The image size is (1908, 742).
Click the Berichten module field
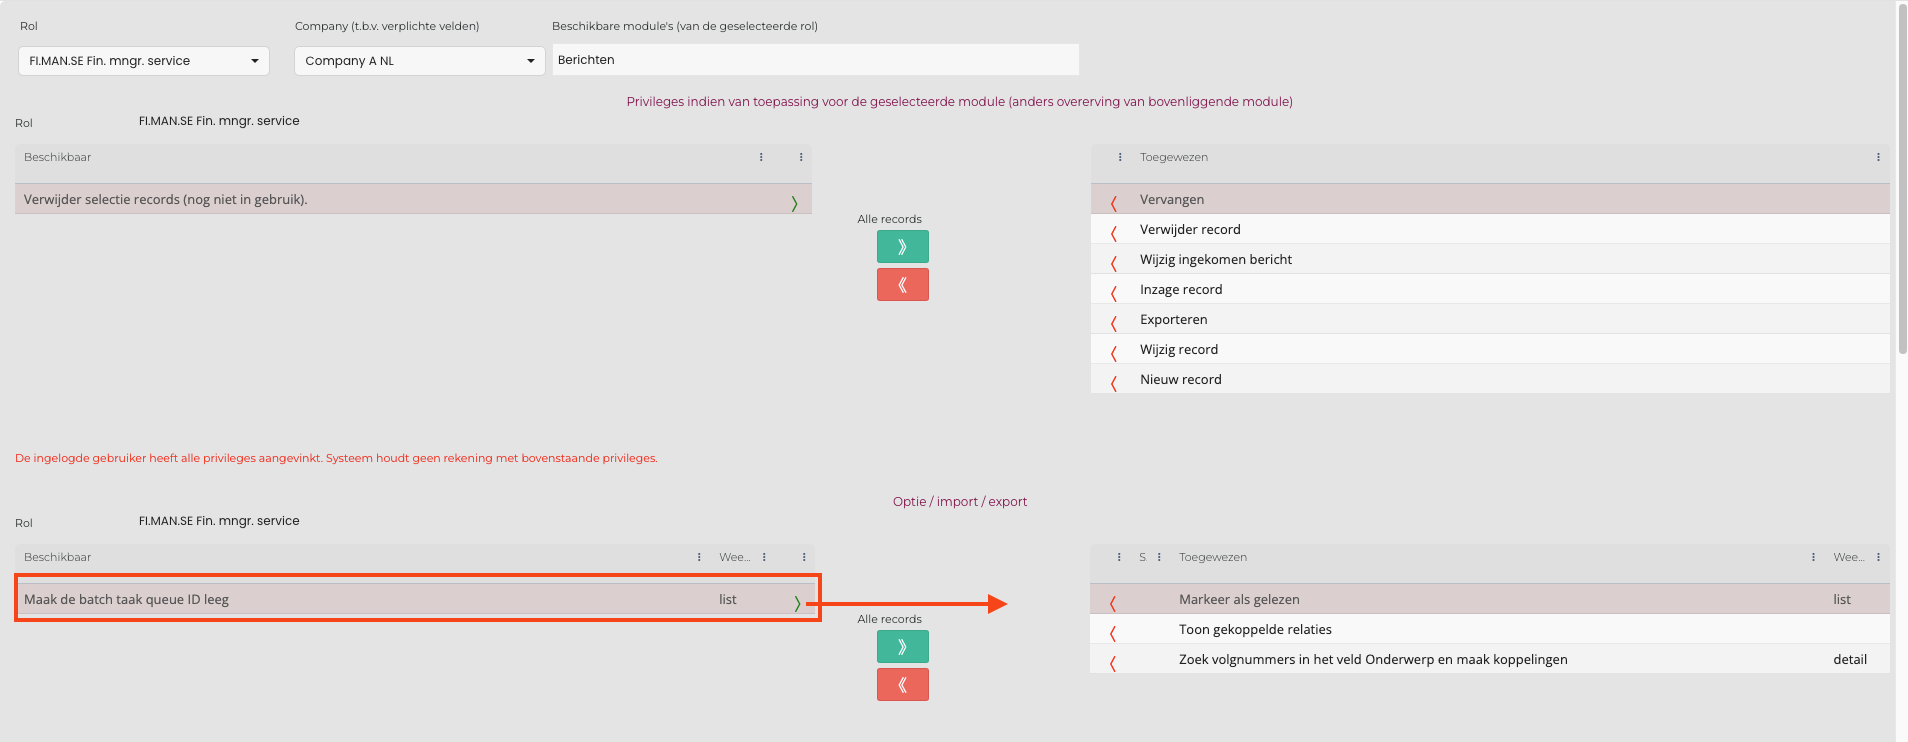[815, 60]
